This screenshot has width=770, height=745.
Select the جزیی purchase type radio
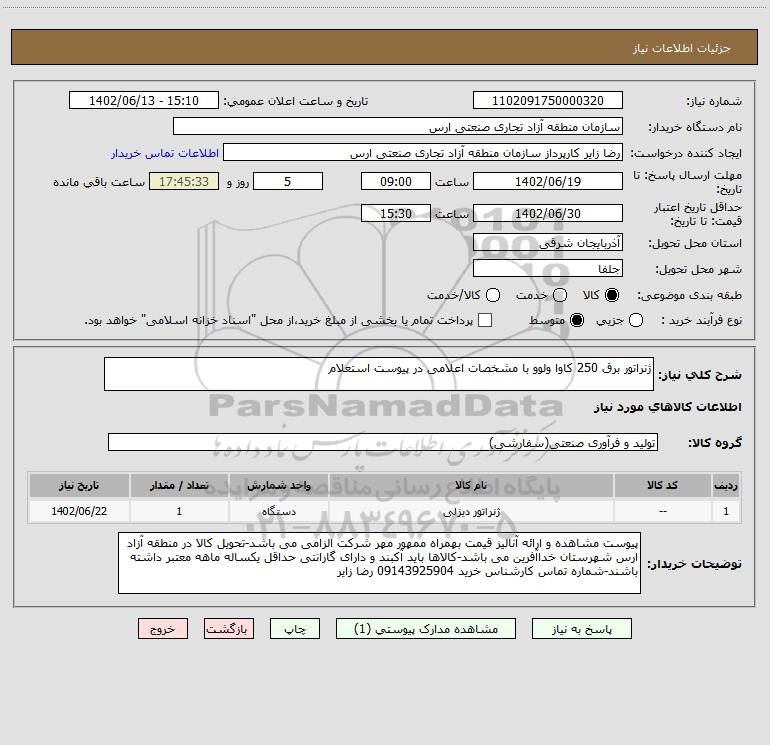[x=636, y=320]
